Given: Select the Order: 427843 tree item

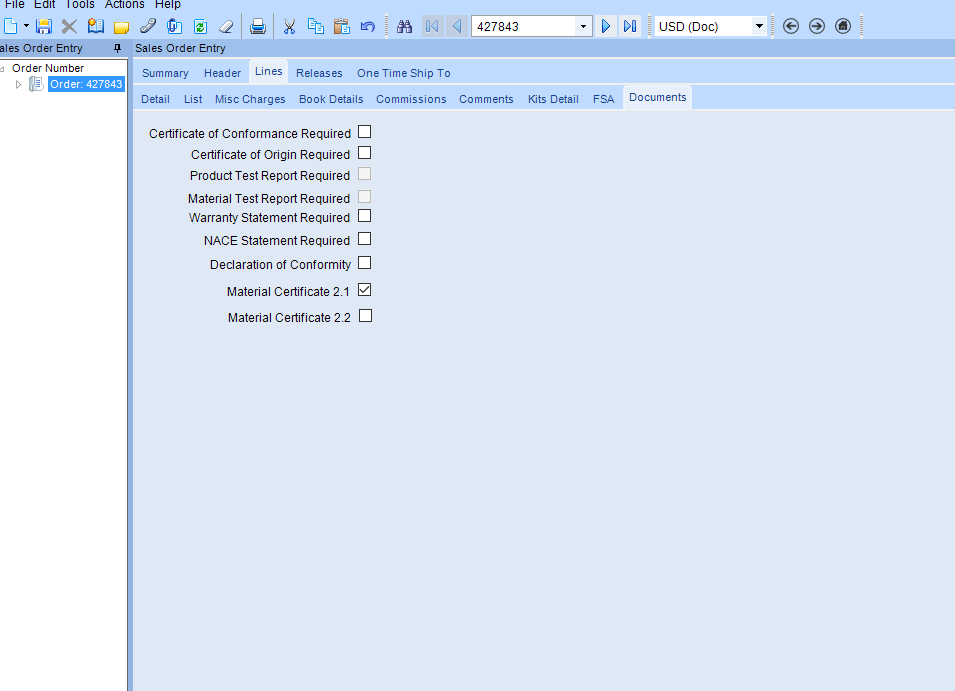Looking at the screenshot, I should (86, 84).
